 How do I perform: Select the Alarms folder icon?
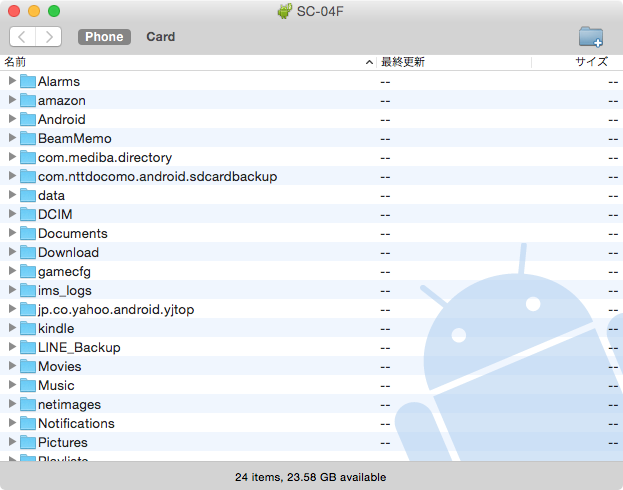coord(28,81)
